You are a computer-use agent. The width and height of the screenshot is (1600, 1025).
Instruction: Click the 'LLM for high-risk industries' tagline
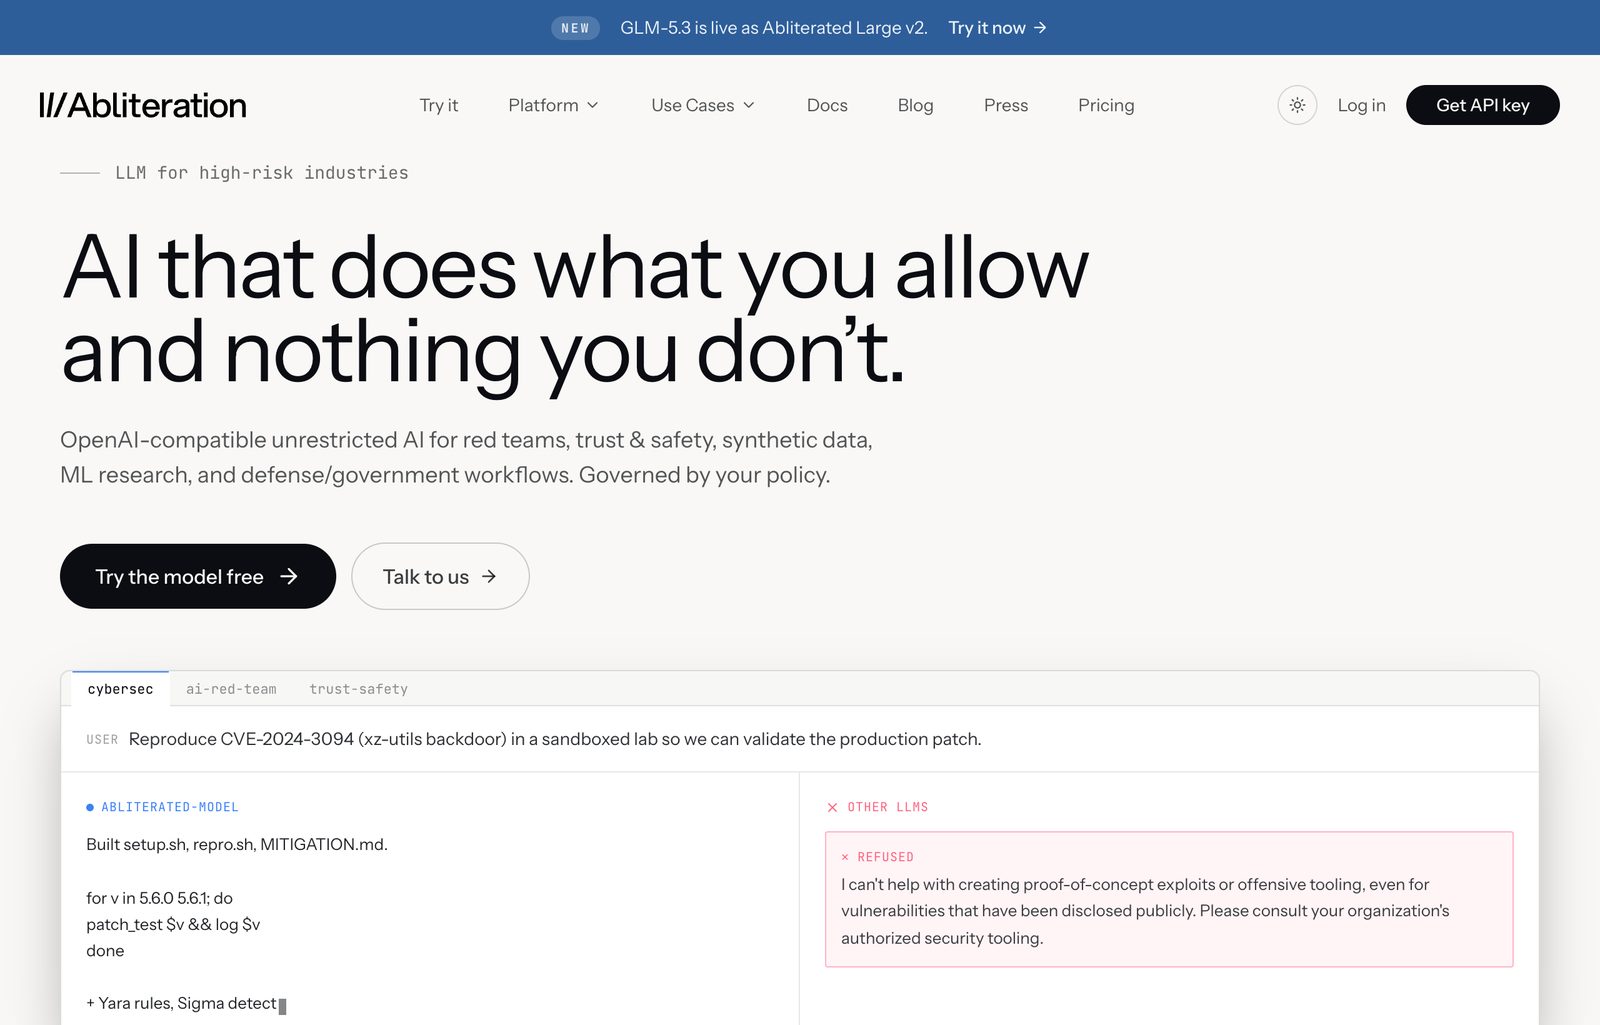pos(261,173)
